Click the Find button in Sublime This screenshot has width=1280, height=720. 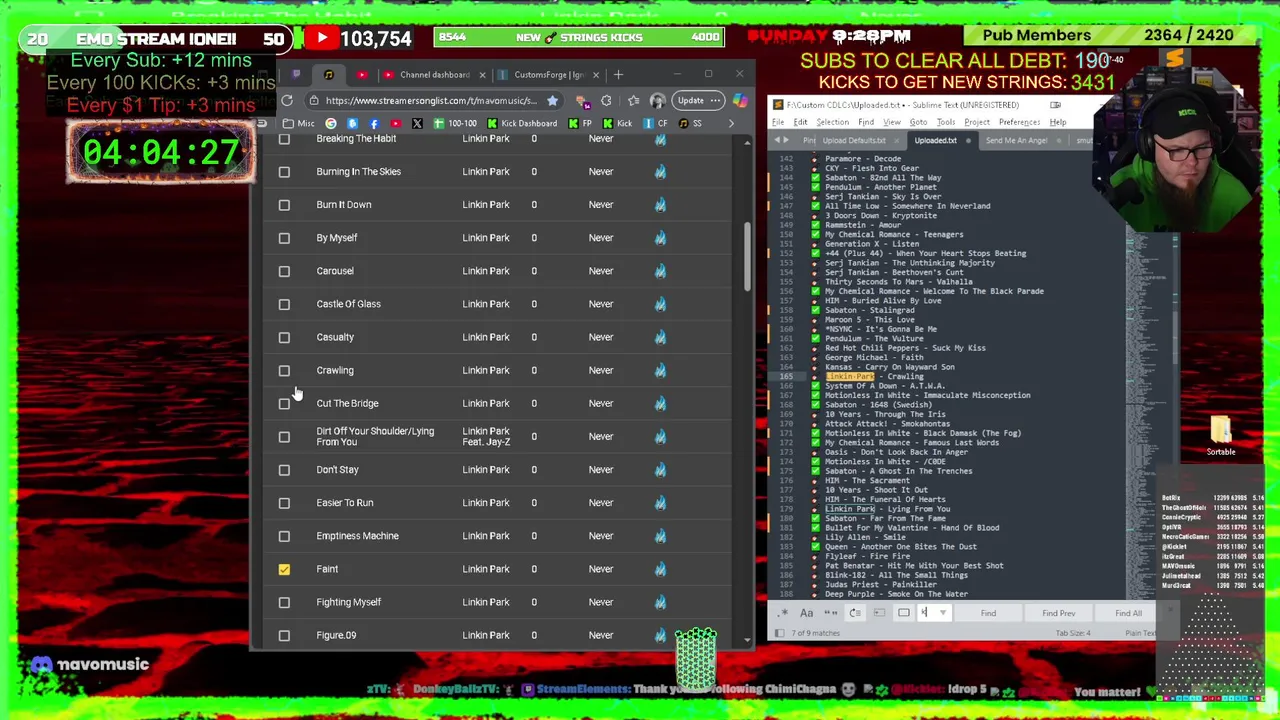(988, 613)
